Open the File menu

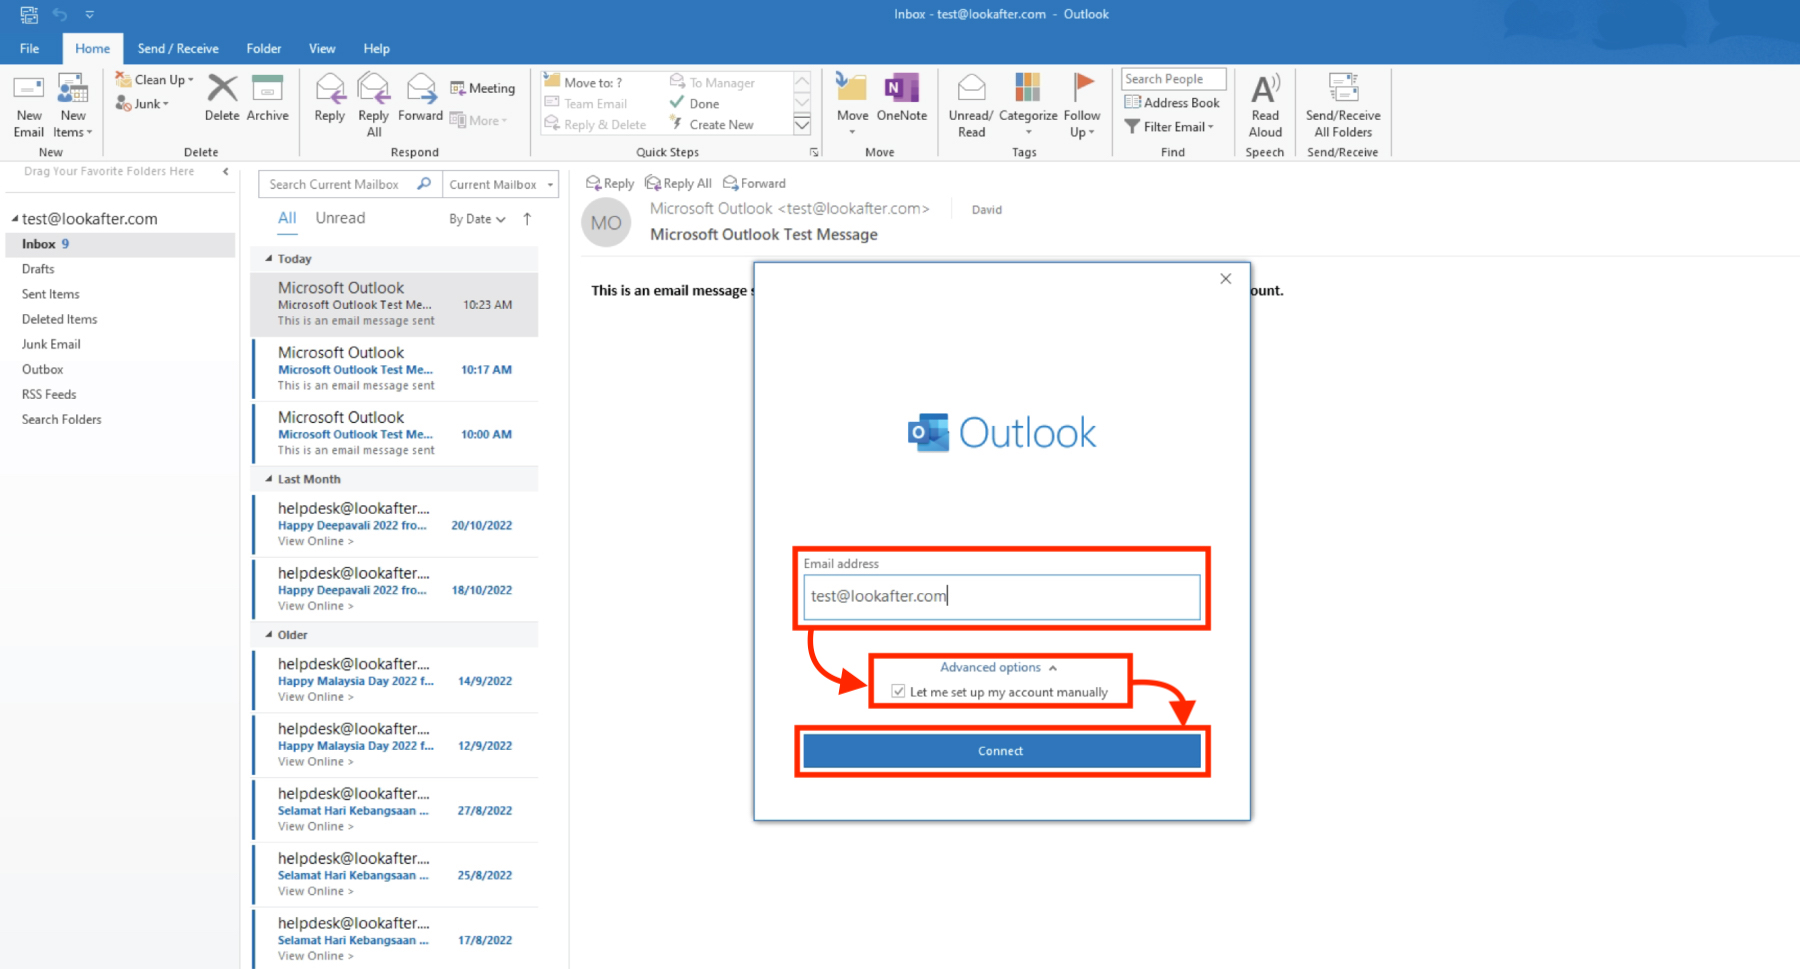point(30,48)
